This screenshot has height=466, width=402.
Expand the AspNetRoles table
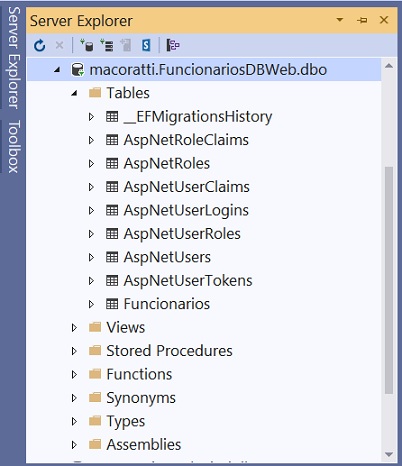91,163
